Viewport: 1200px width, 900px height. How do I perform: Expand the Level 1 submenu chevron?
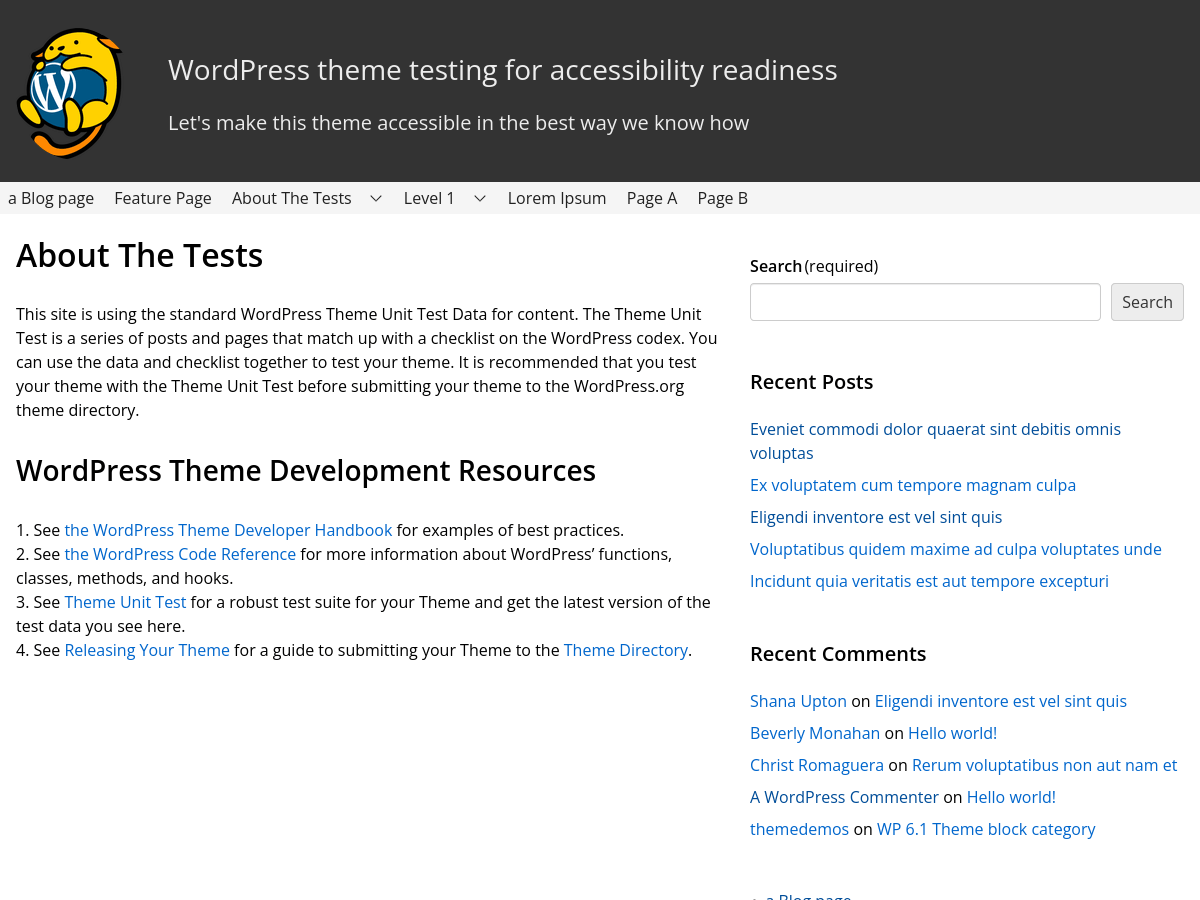click(x=480, y=198)
